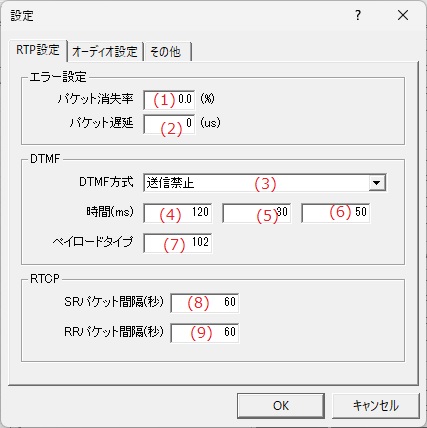This screenshot has width=427, height=428.
Task: Click the help question mark icon
Action: pyautogui.click(x=358, y=15)
